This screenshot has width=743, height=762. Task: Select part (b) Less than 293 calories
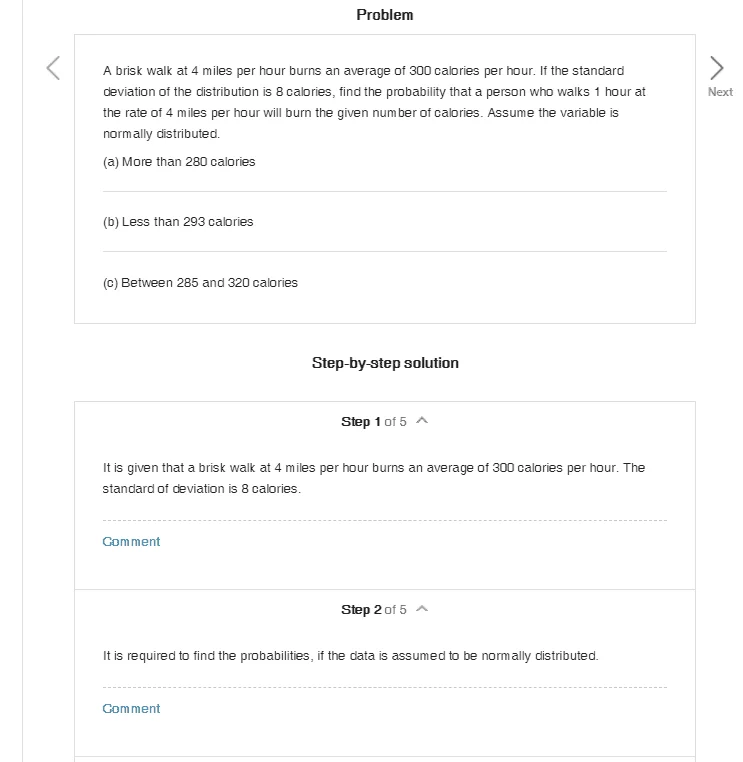pos(178,222)
